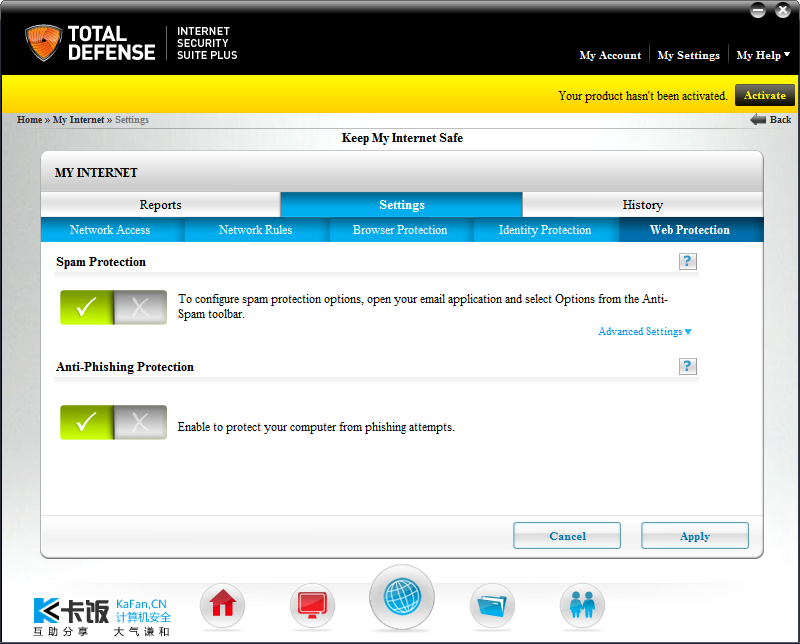The width and height of the screenshot is (800, 644).
Task: Select the globe internet dock icon
Action: (x=402, y=597)
